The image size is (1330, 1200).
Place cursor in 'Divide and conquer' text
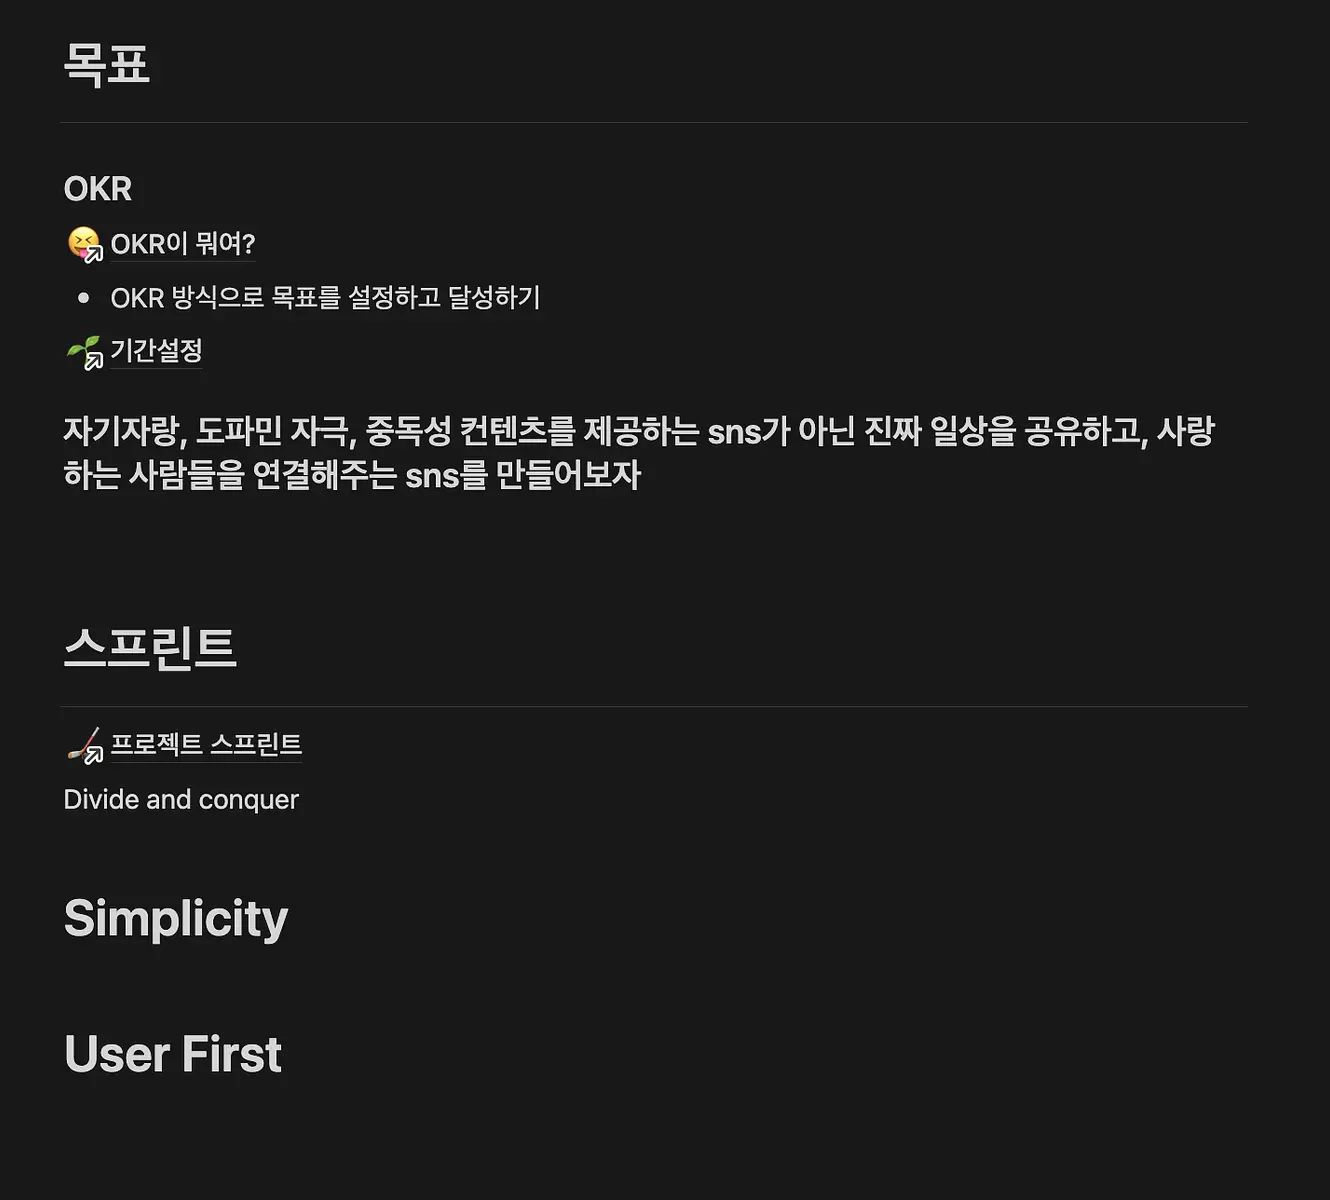point(181,800)
